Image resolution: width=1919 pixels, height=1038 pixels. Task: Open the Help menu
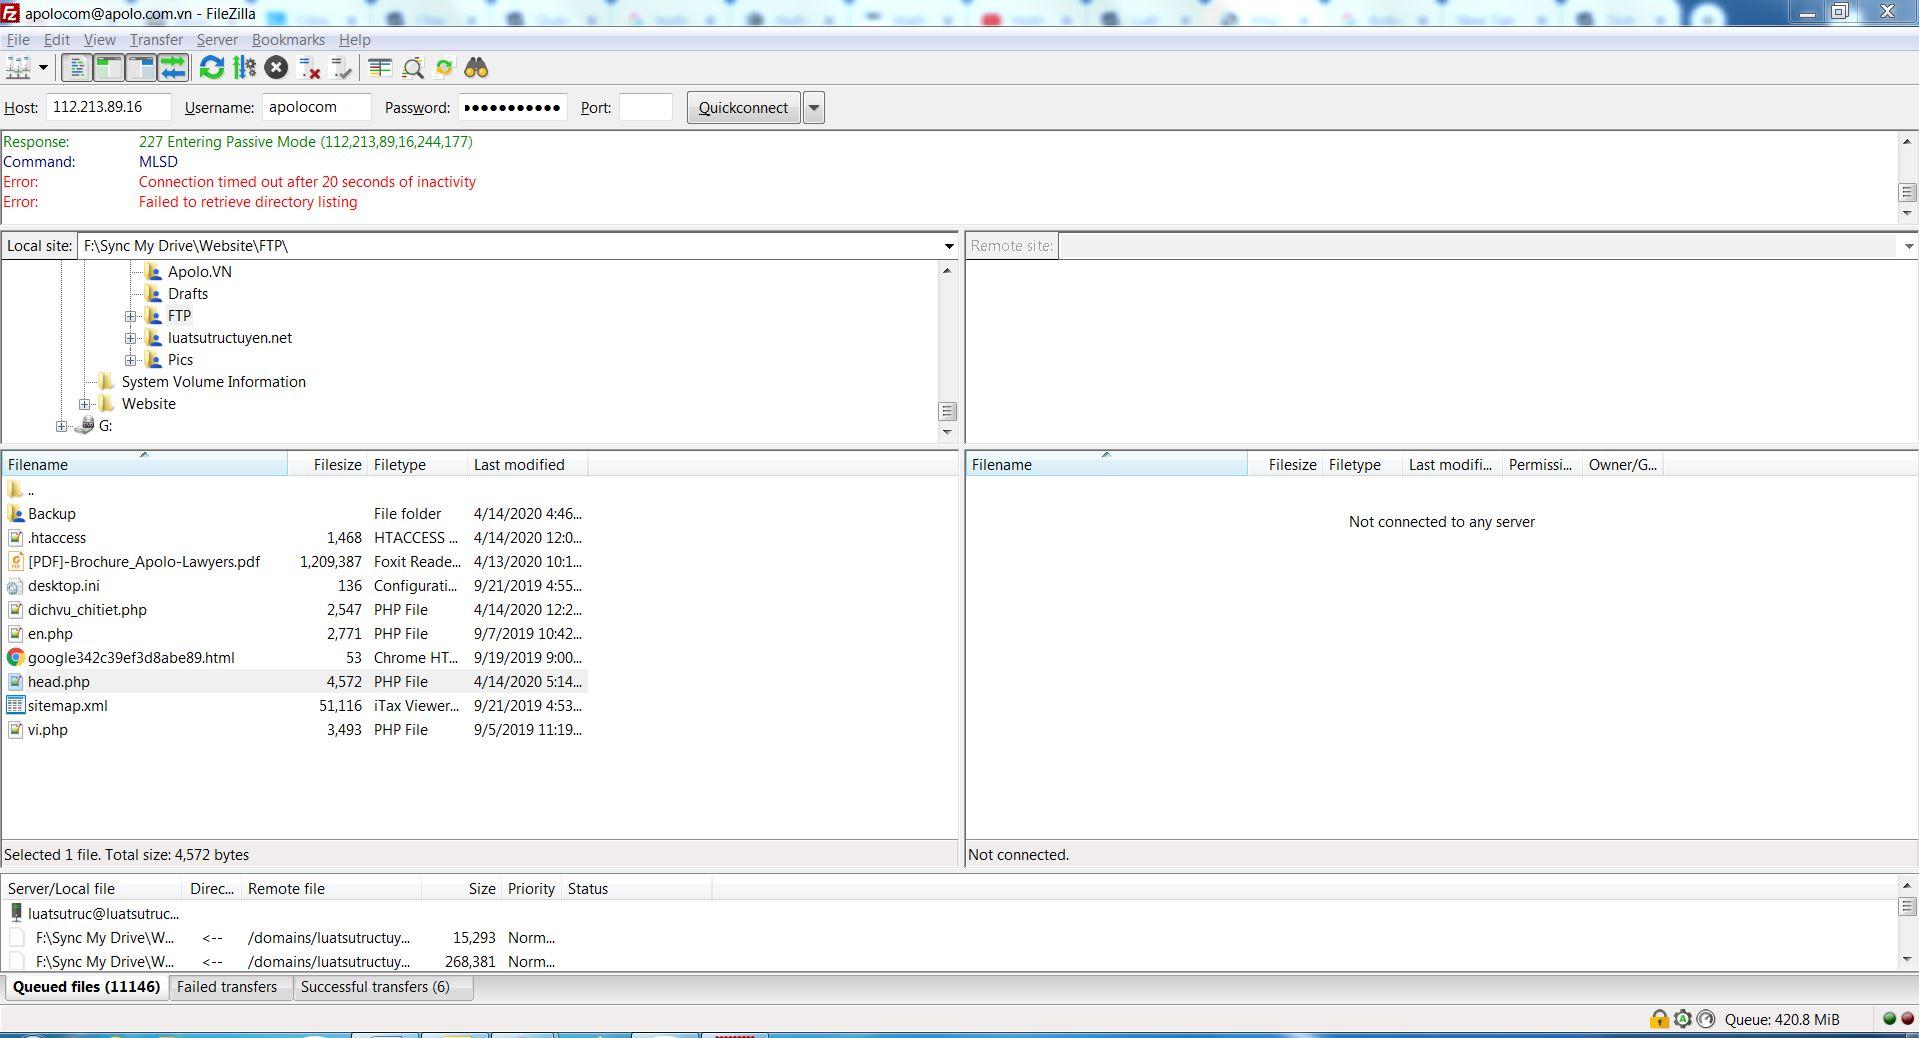(355, 40)
